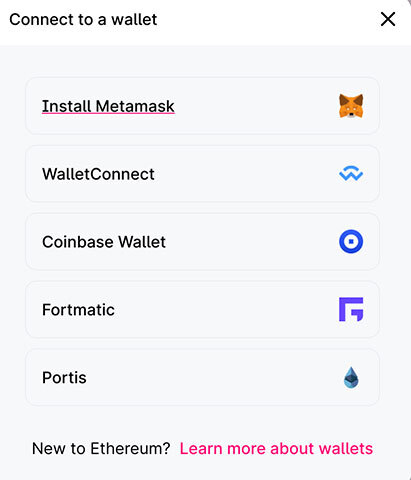Click empty middle area of Portis card
Screen dimensions: 411x480
click(213, 377)
